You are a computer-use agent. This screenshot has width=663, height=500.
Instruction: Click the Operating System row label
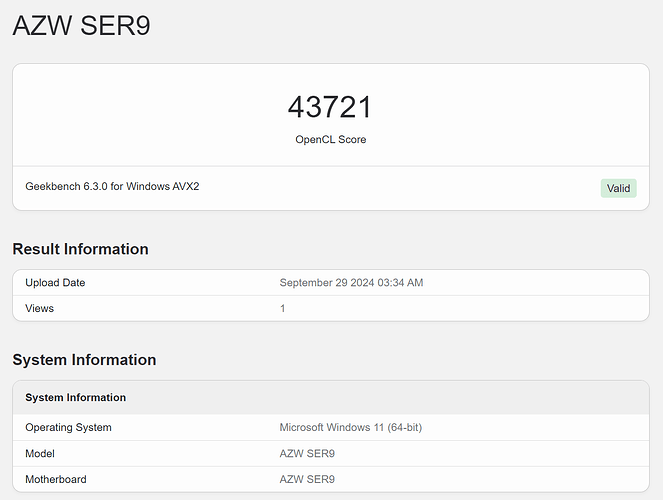(68, 428)
